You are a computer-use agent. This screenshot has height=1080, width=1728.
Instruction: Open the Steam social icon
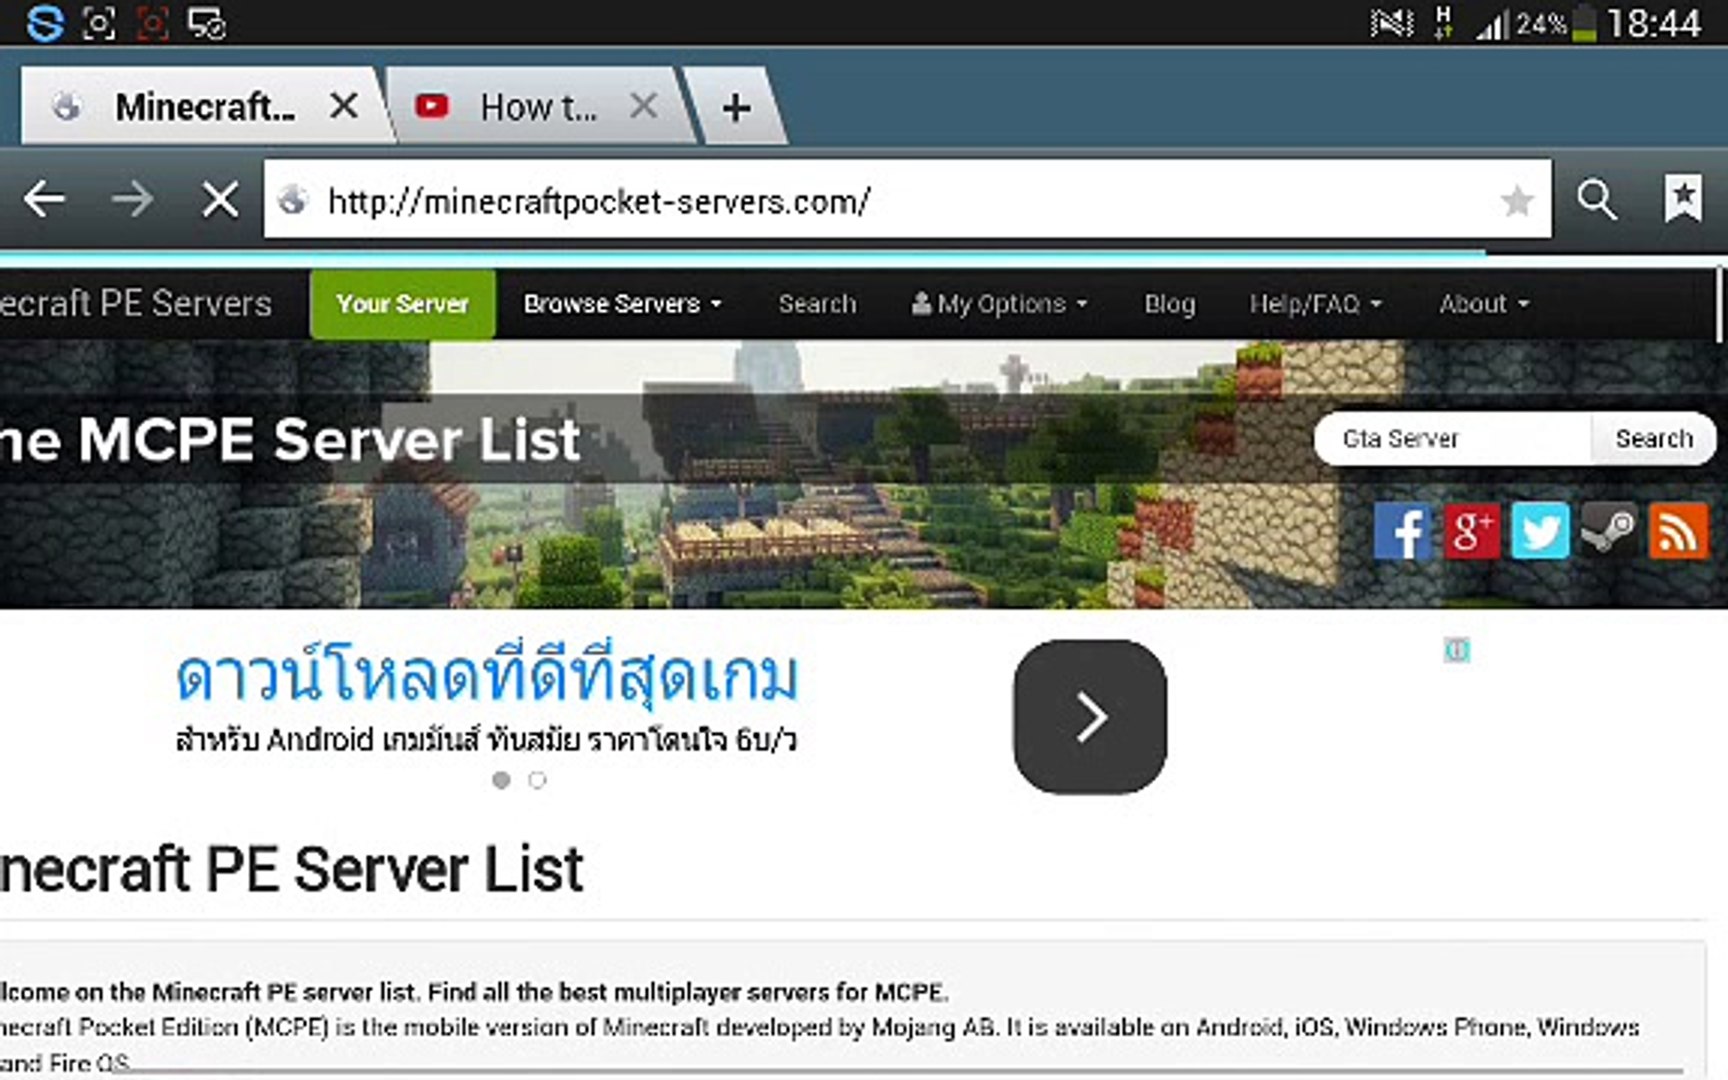[1609, 531]
